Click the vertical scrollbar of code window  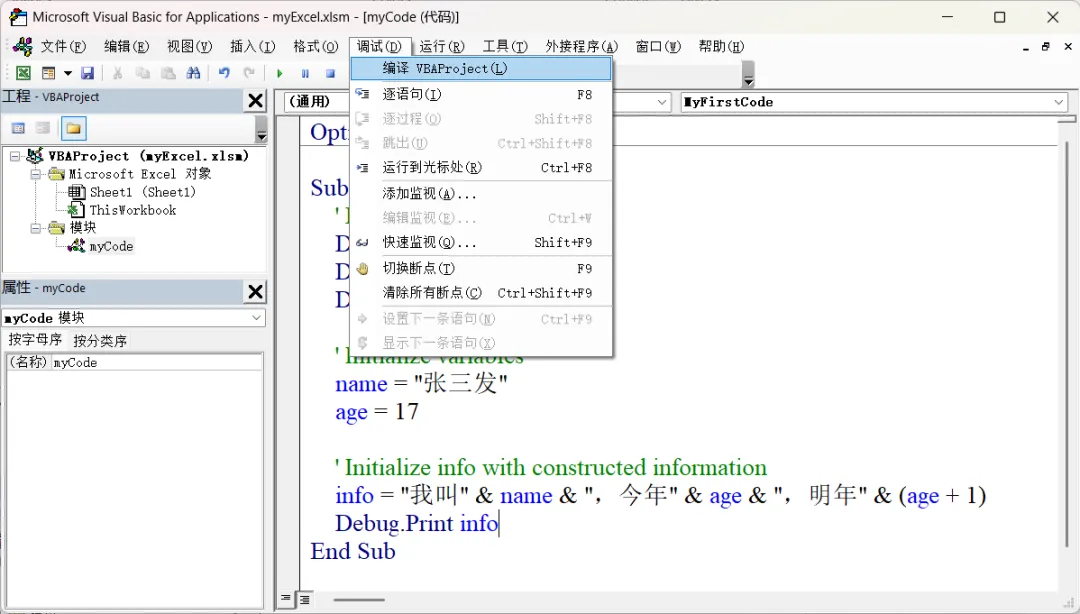1067,345
